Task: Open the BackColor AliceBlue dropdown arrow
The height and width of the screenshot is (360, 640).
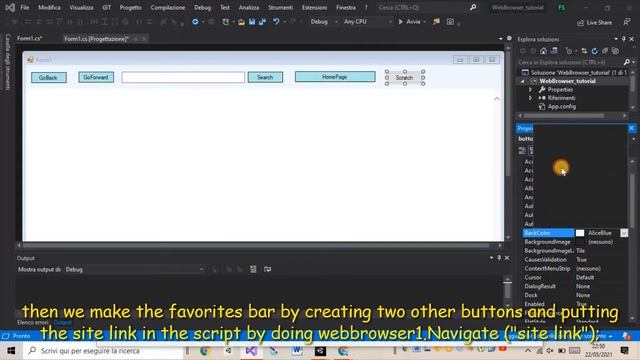Action: pos(624,233)
